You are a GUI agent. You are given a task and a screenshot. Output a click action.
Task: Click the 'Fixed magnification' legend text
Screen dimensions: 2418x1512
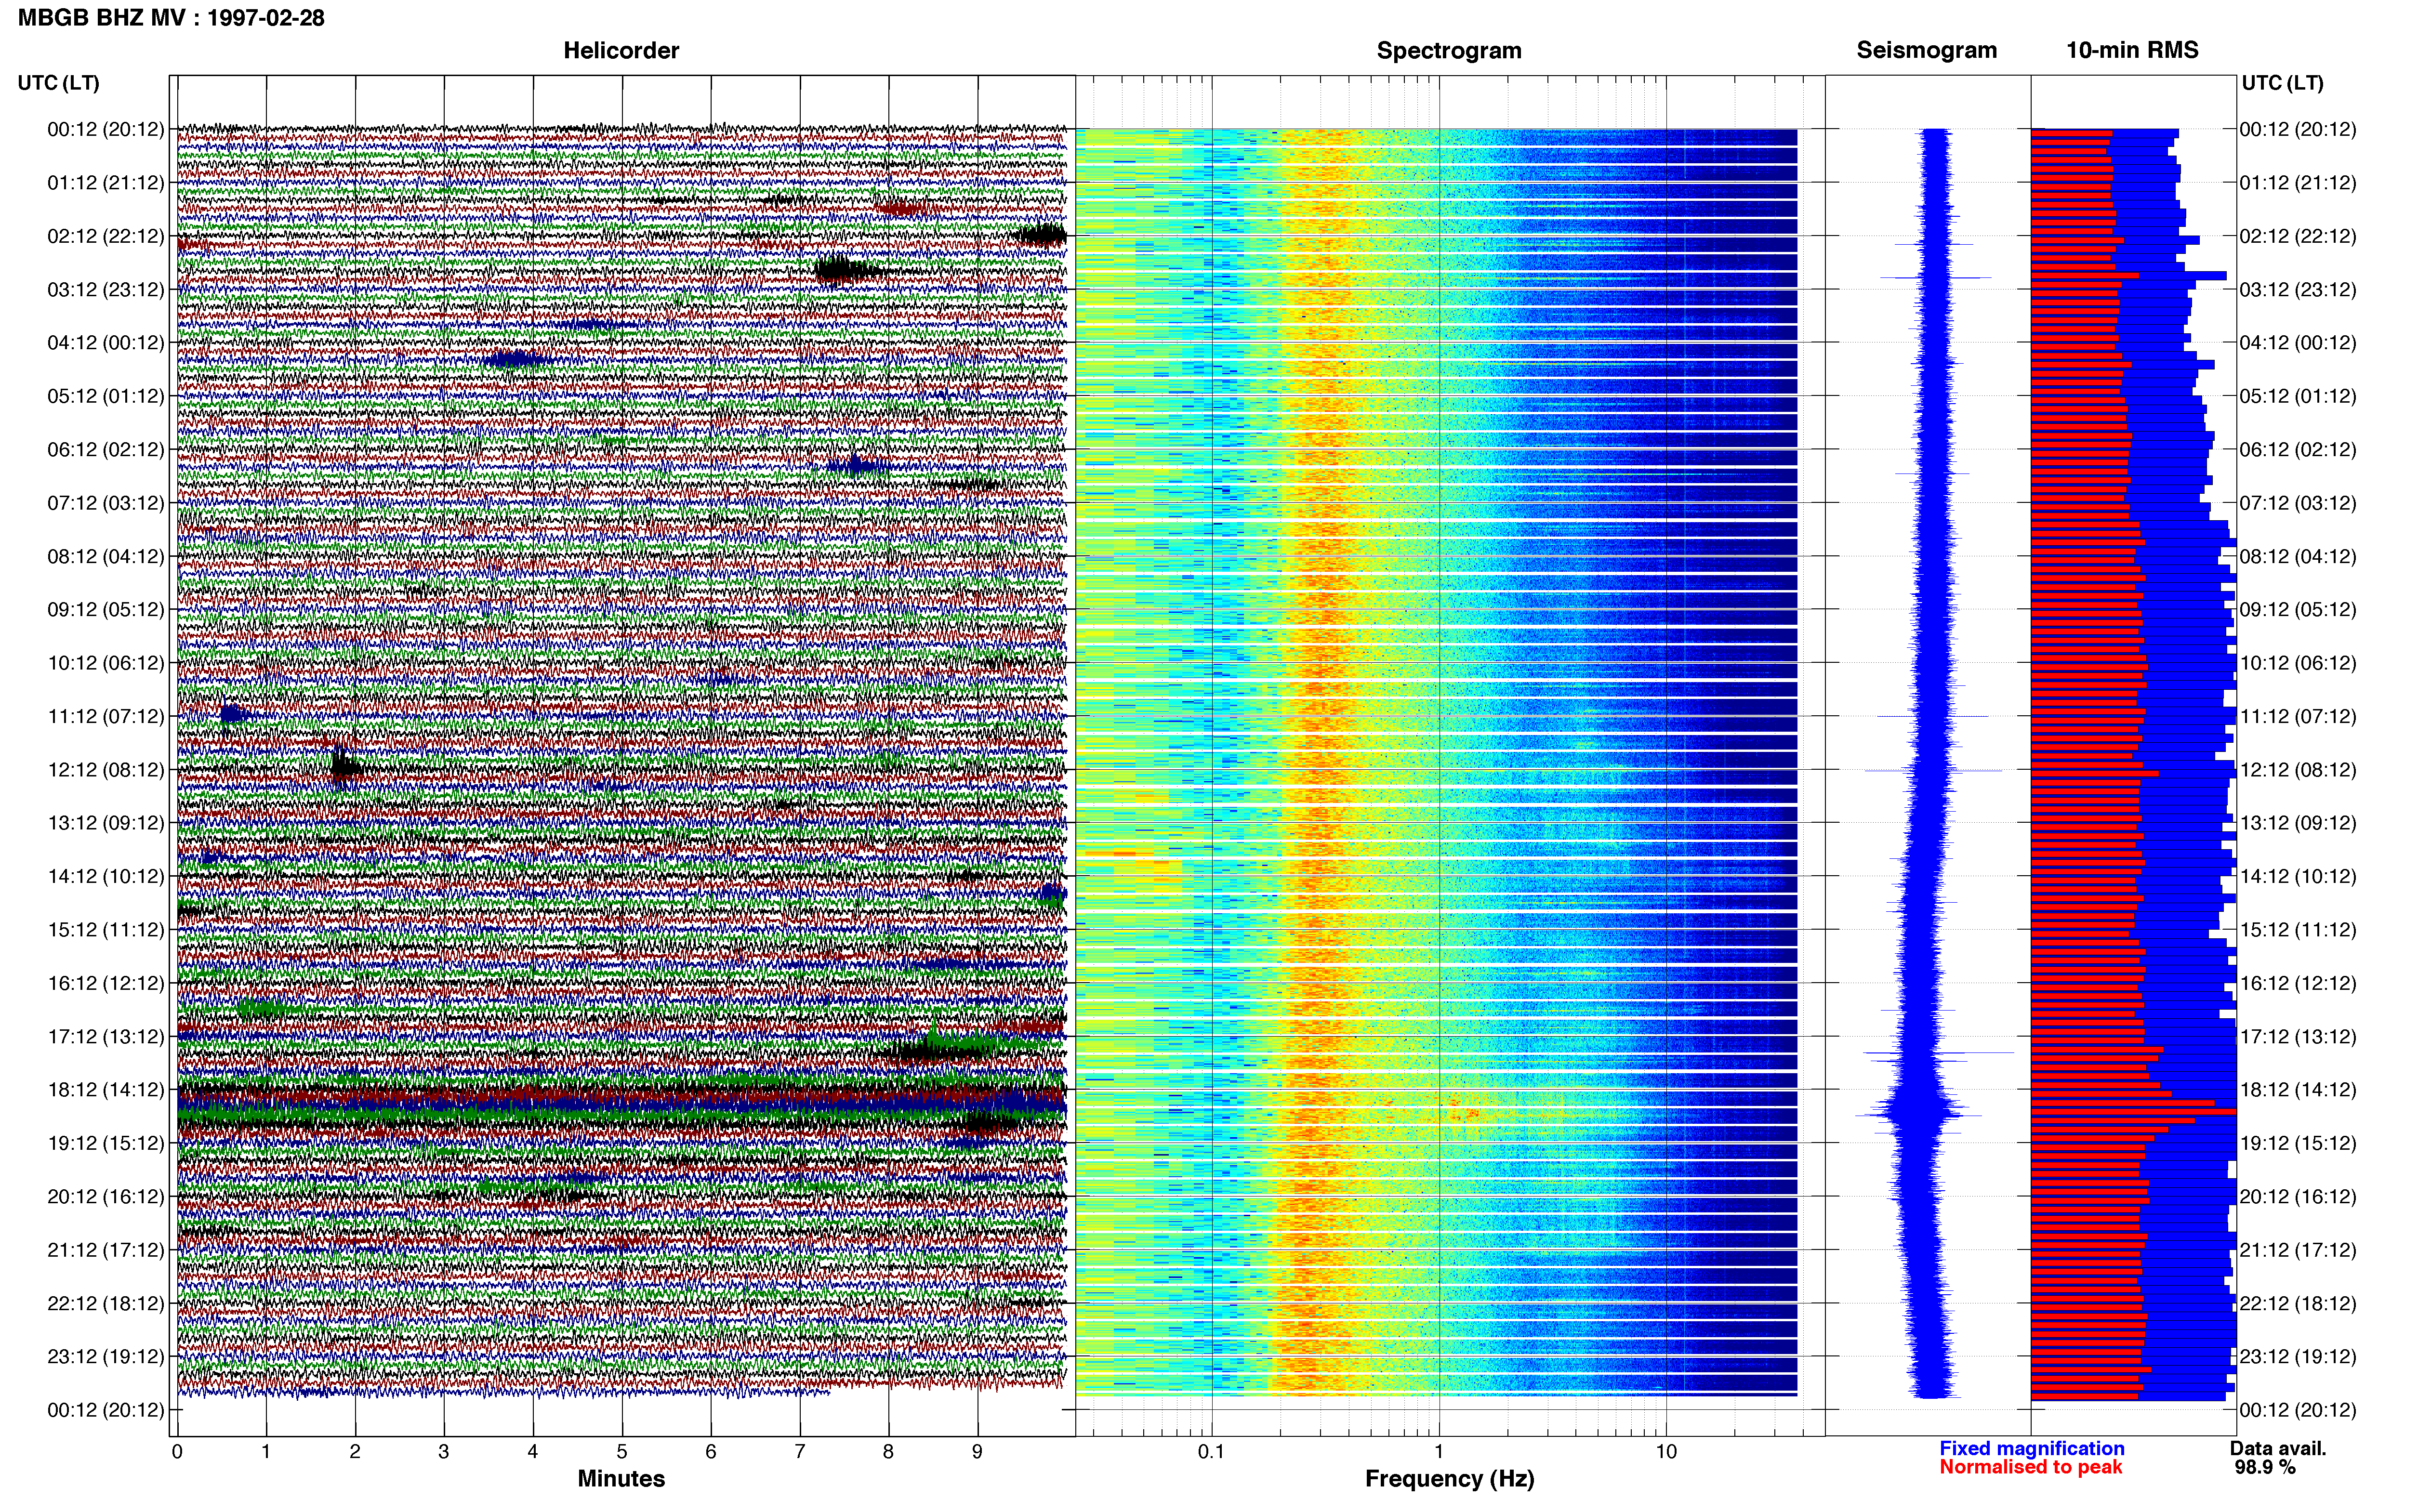tap(2032, 1448)
